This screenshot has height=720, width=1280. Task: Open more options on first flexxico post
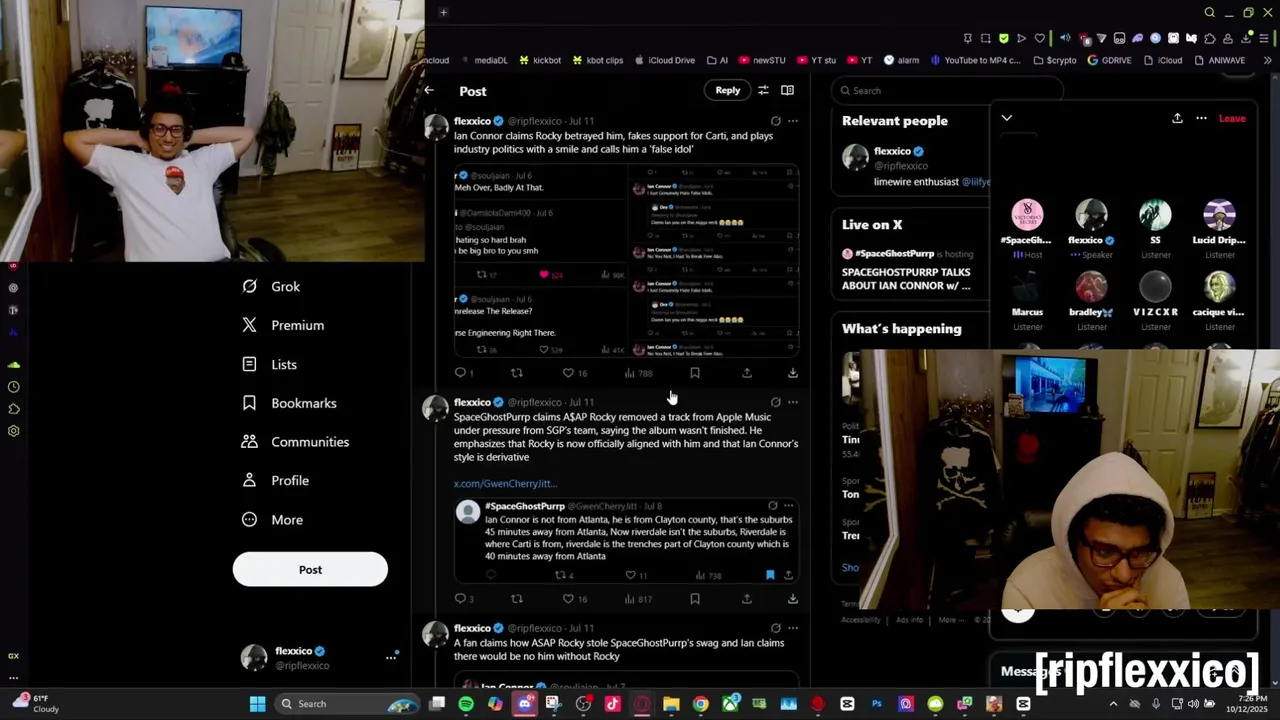[793, 121]
